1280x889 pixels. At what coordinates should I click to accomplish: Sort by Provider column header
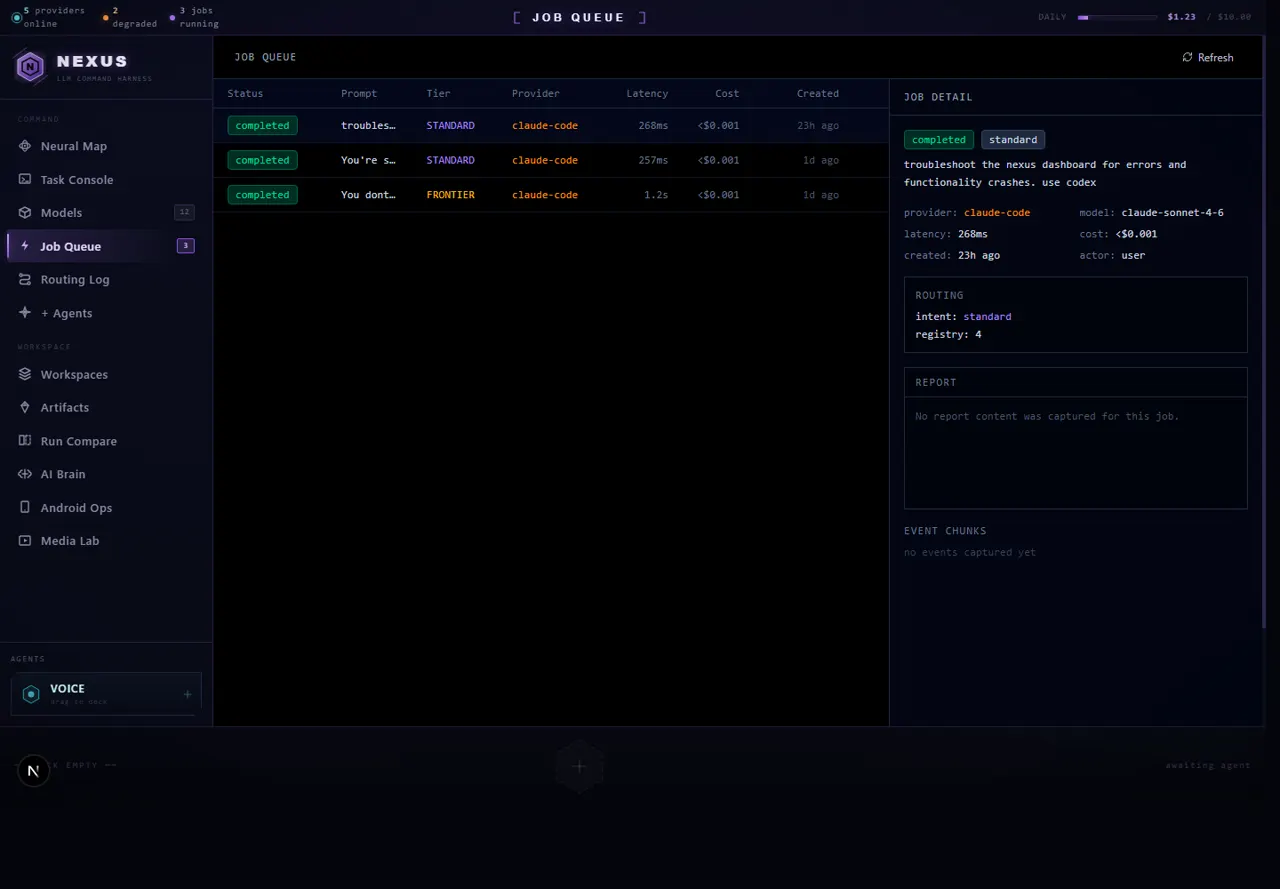(536, 93)
